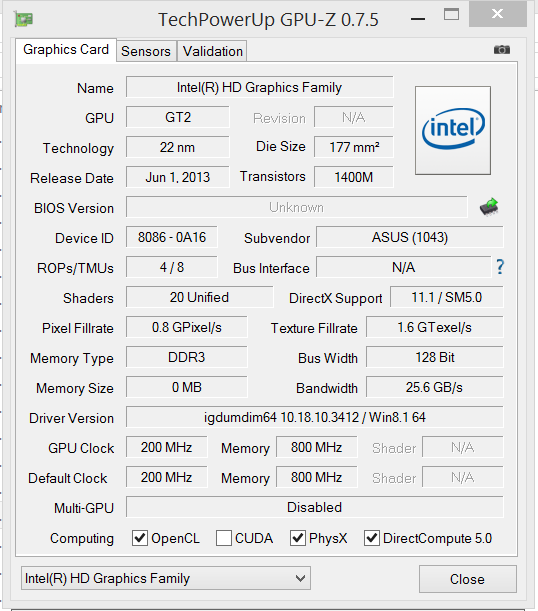Click the GPU-Z app icon in title bar
538x611 pixels.
click(23, 19)
